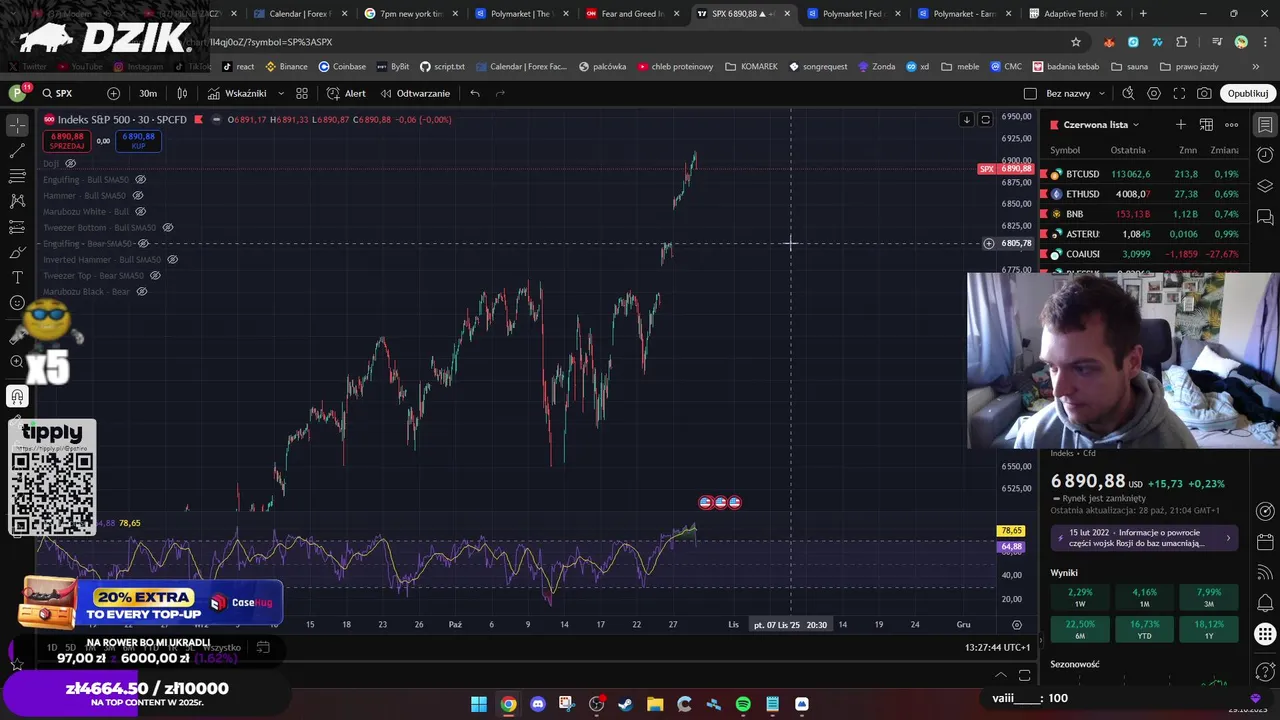Open the KOMAREK bookmark folder

(751, 66)
